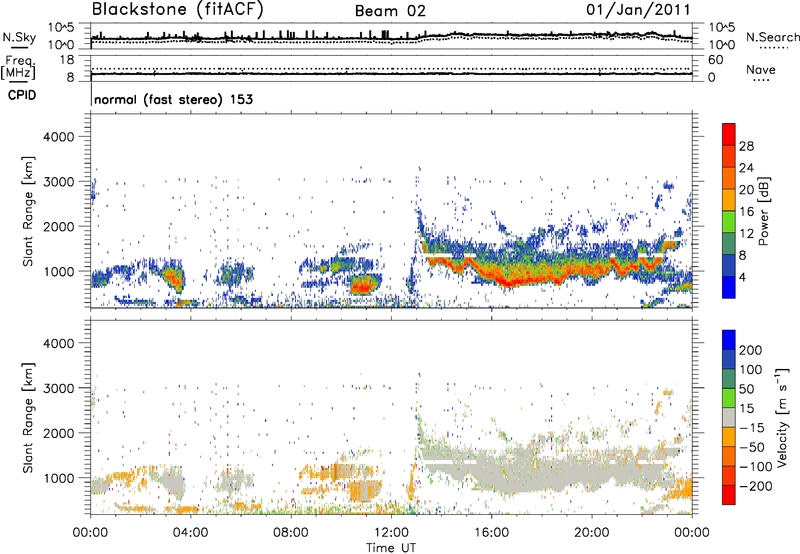Click the orange power patch near 11:00
Image resolution: width=800 pixels, height=554 pixels.
[x=363, y=285]
